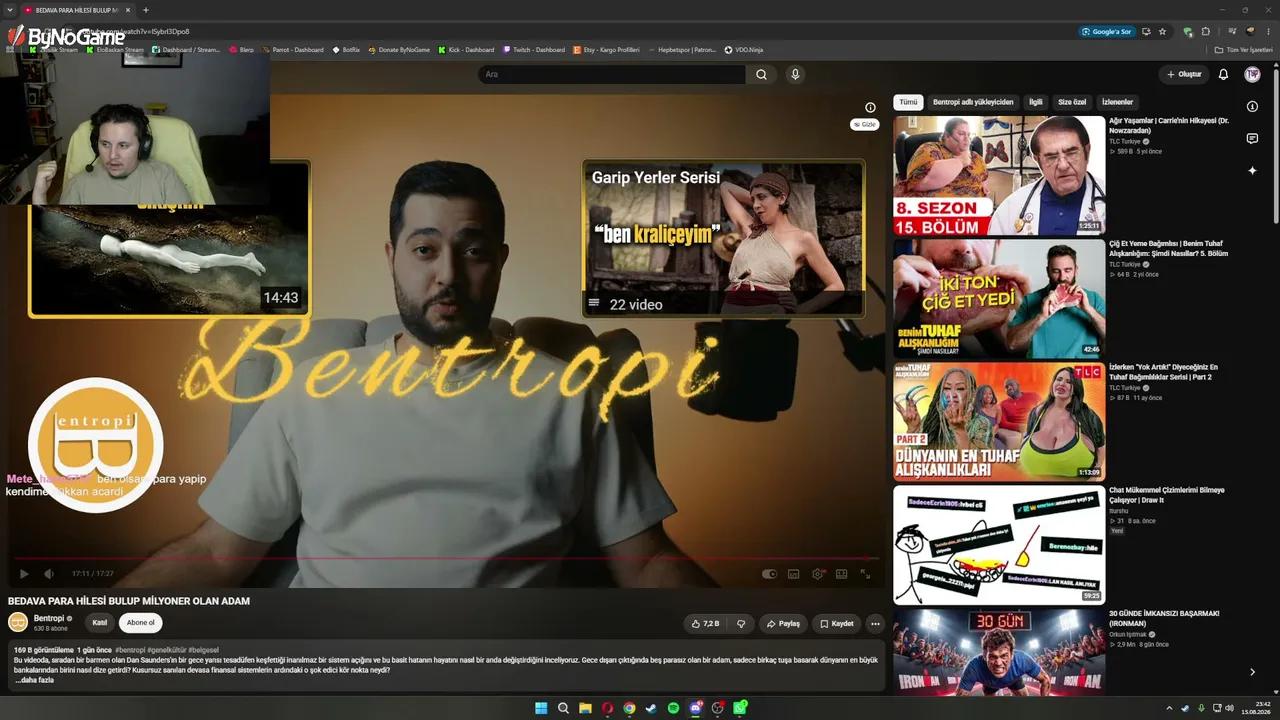Subscribe with 'Abone ol' button
Image resolution: width=1280 pixels, height=720 pixels.
[x=141, y=622]
